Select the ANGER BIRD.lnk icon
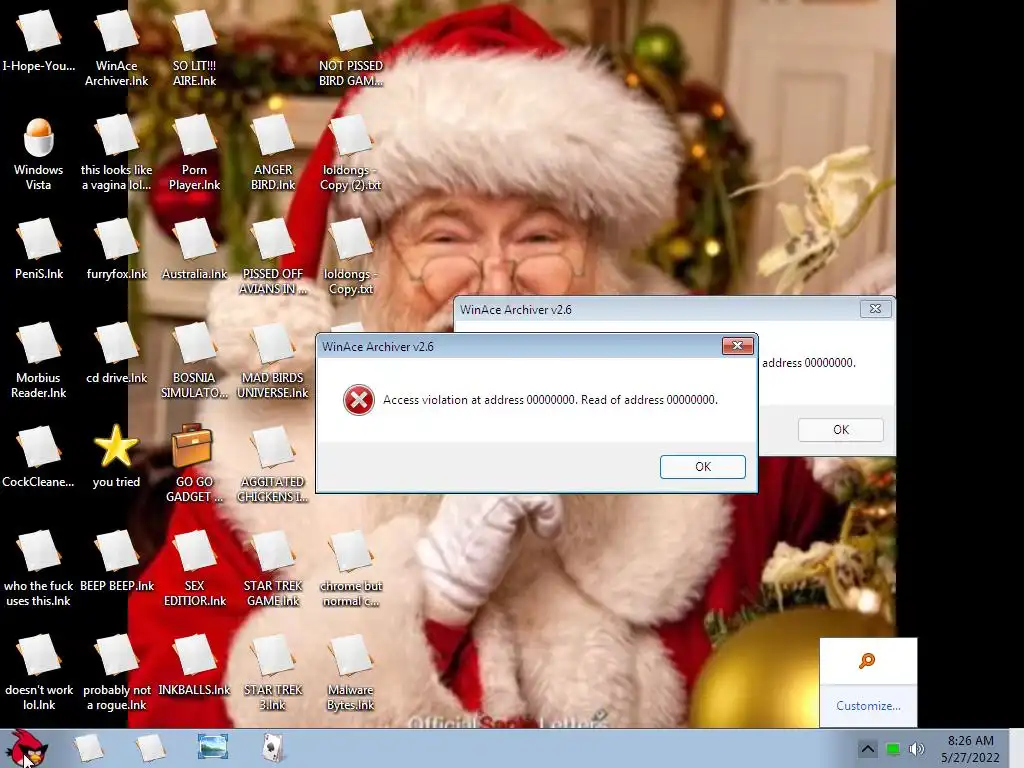Image resolution: width=1024 pixels, height=768 pixels. tap(273, 153)
